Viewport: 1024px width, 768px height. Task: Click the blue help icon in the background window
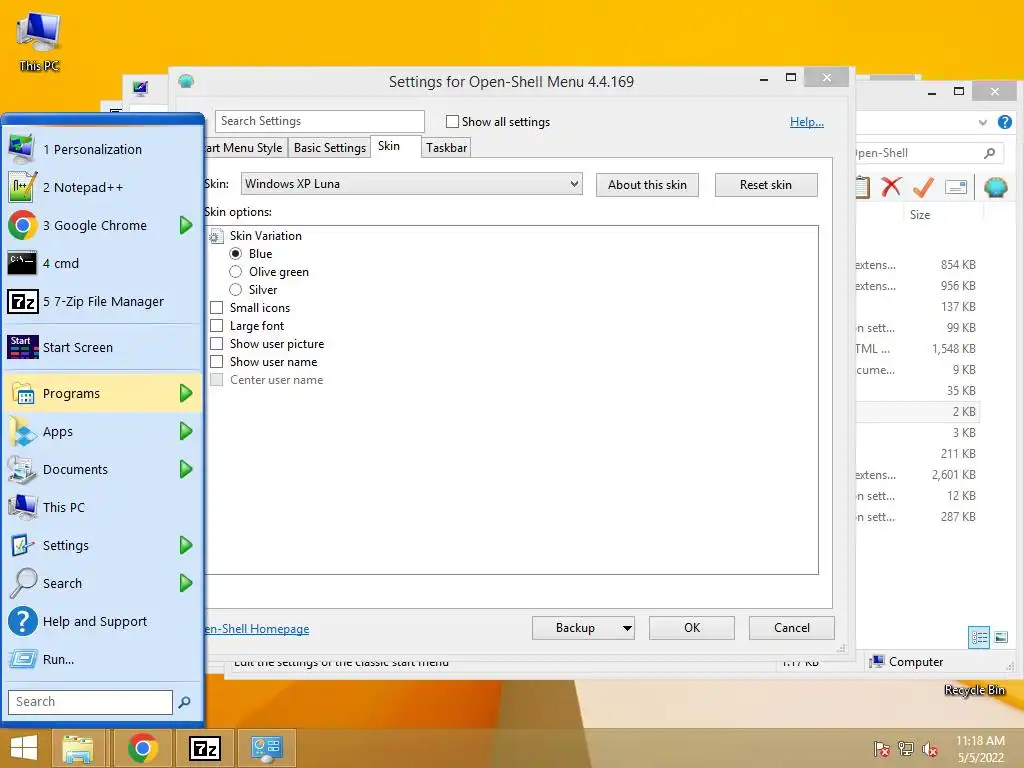click(1004, 122)
